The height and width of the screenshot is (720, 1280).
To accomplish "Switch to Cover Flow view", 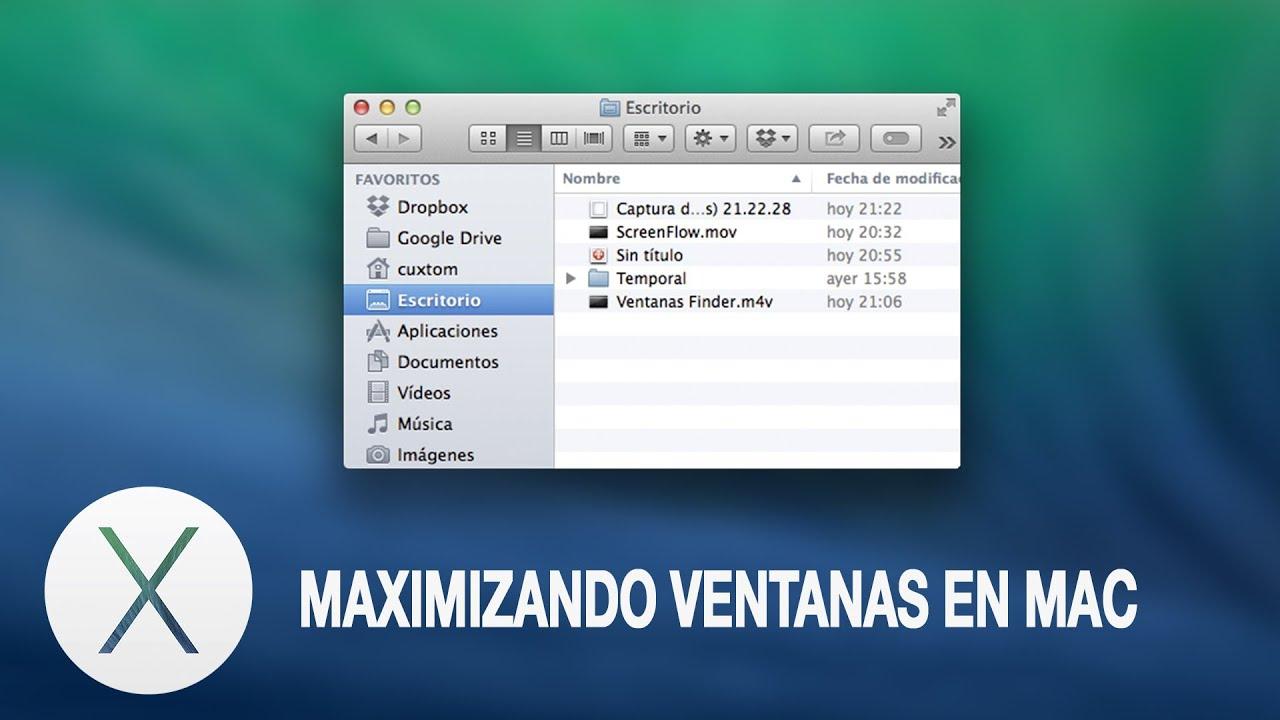I will tap(592, 138).
